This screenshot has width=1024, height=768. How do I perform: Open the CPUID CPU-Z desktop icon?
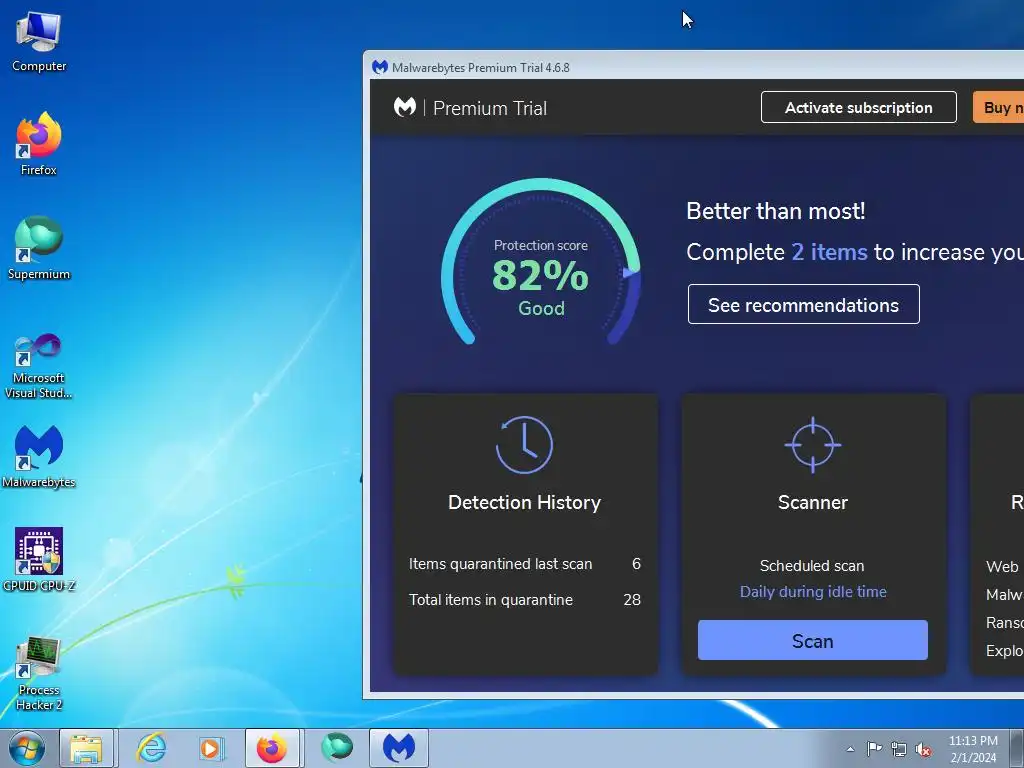[39, 560]
